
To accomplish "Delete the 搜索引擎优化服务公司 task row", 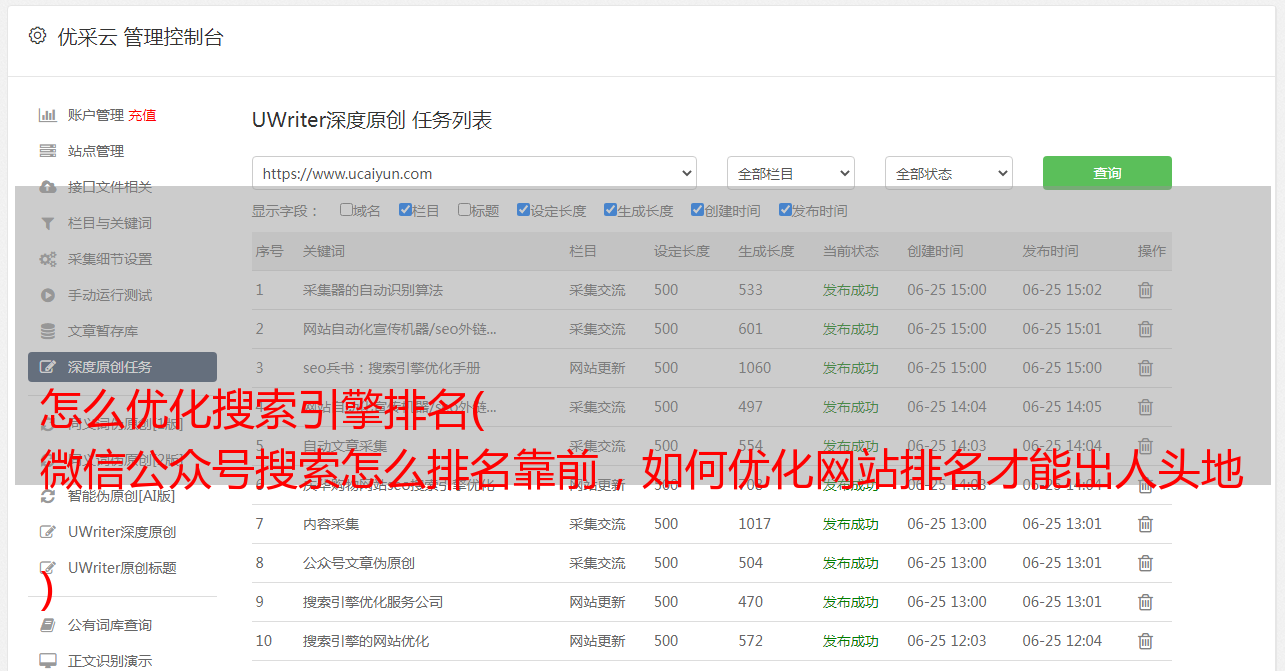I will (1146, 602).
